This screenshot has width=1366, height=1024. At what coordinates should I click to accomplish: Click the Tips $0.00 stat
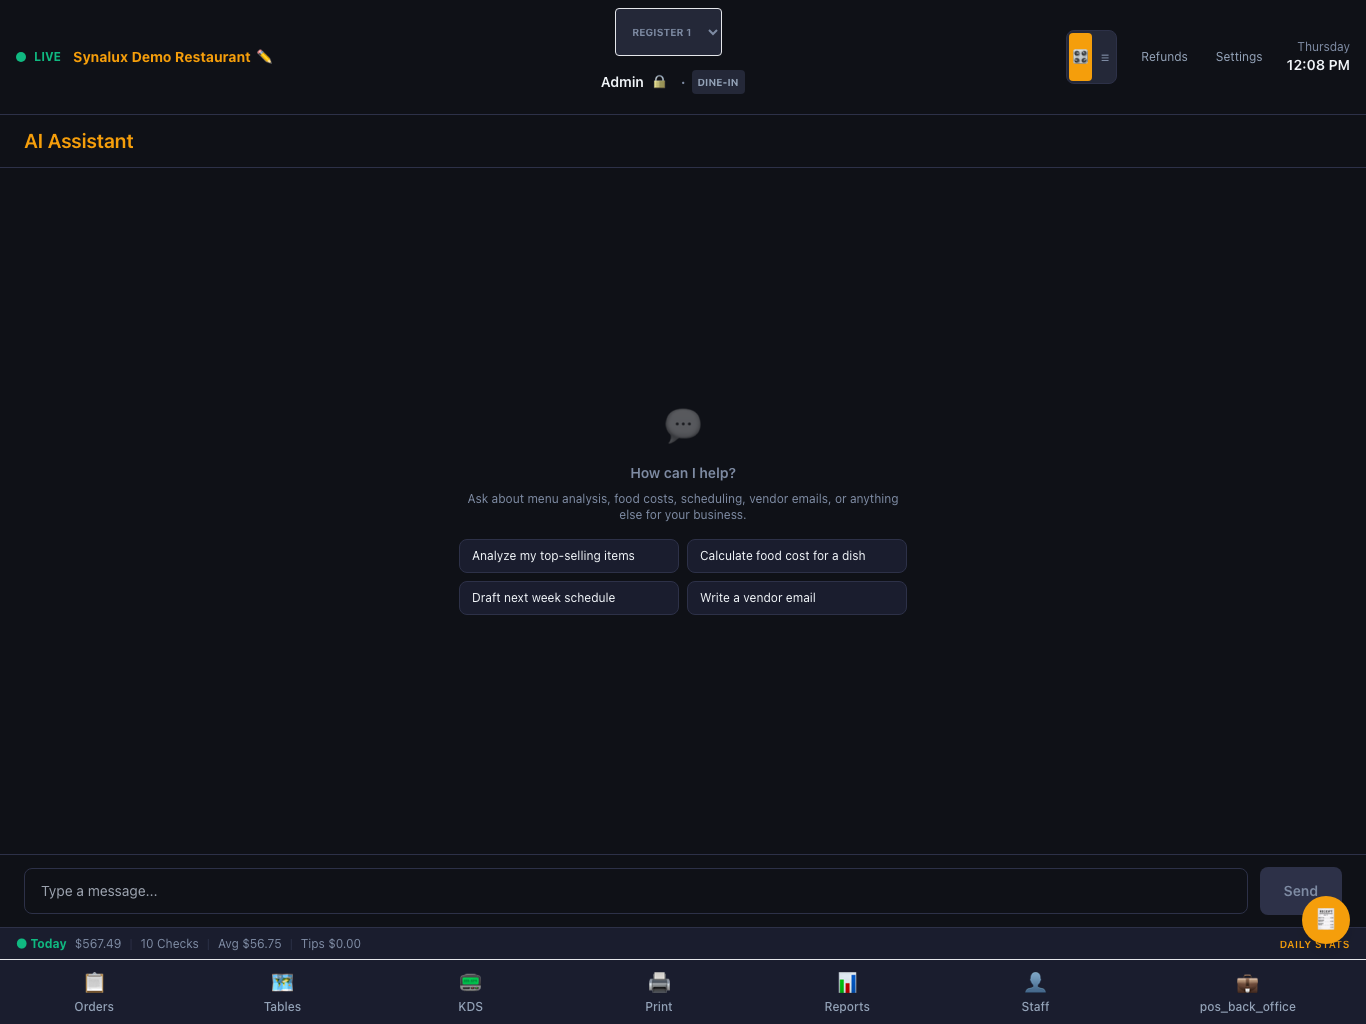pyautogui.click(x=331, y=944)
